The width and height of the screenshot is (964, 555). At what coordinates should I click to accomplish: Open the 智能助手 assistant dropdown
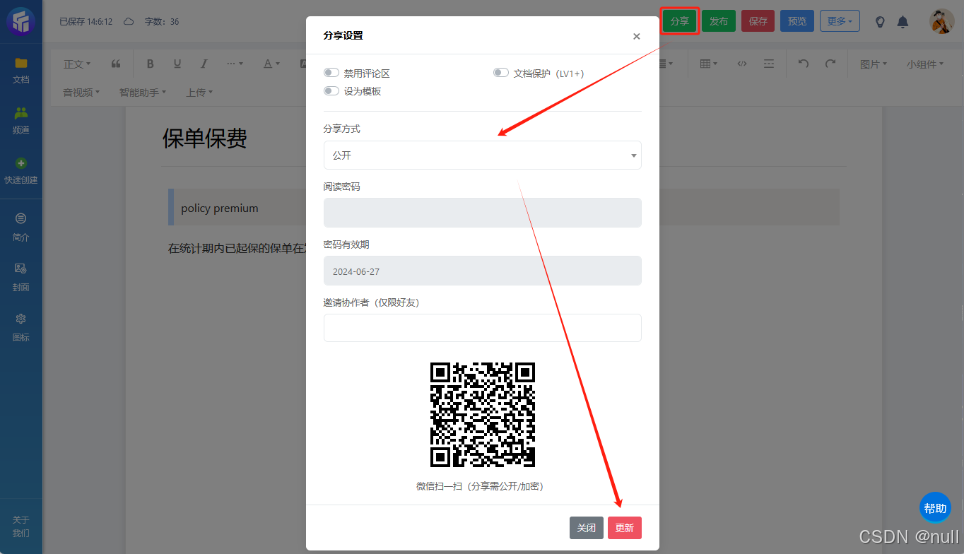click(x=143, y=92)
